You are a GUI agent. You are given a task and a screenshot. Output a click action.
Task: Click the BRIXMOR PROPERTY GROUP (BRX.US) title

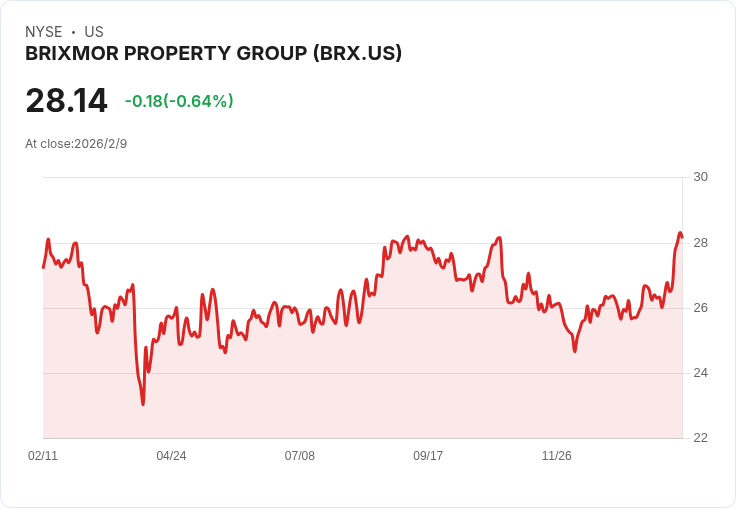[213, 53]
